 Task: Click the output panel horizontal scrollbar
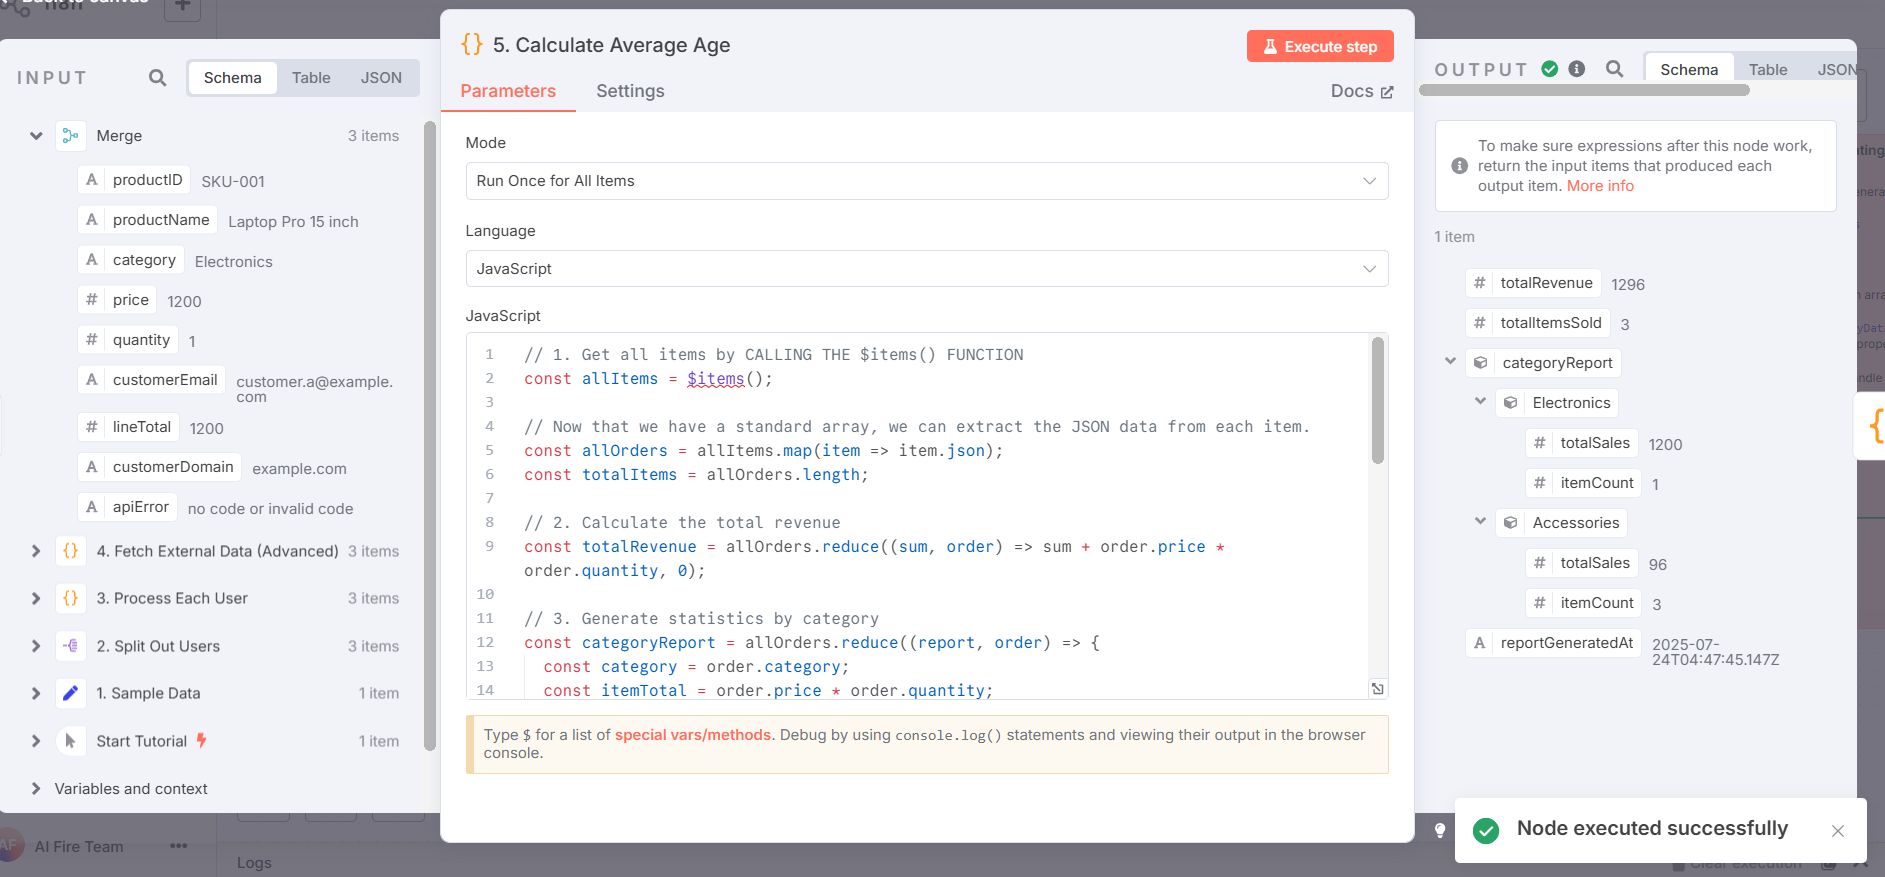1584,90
